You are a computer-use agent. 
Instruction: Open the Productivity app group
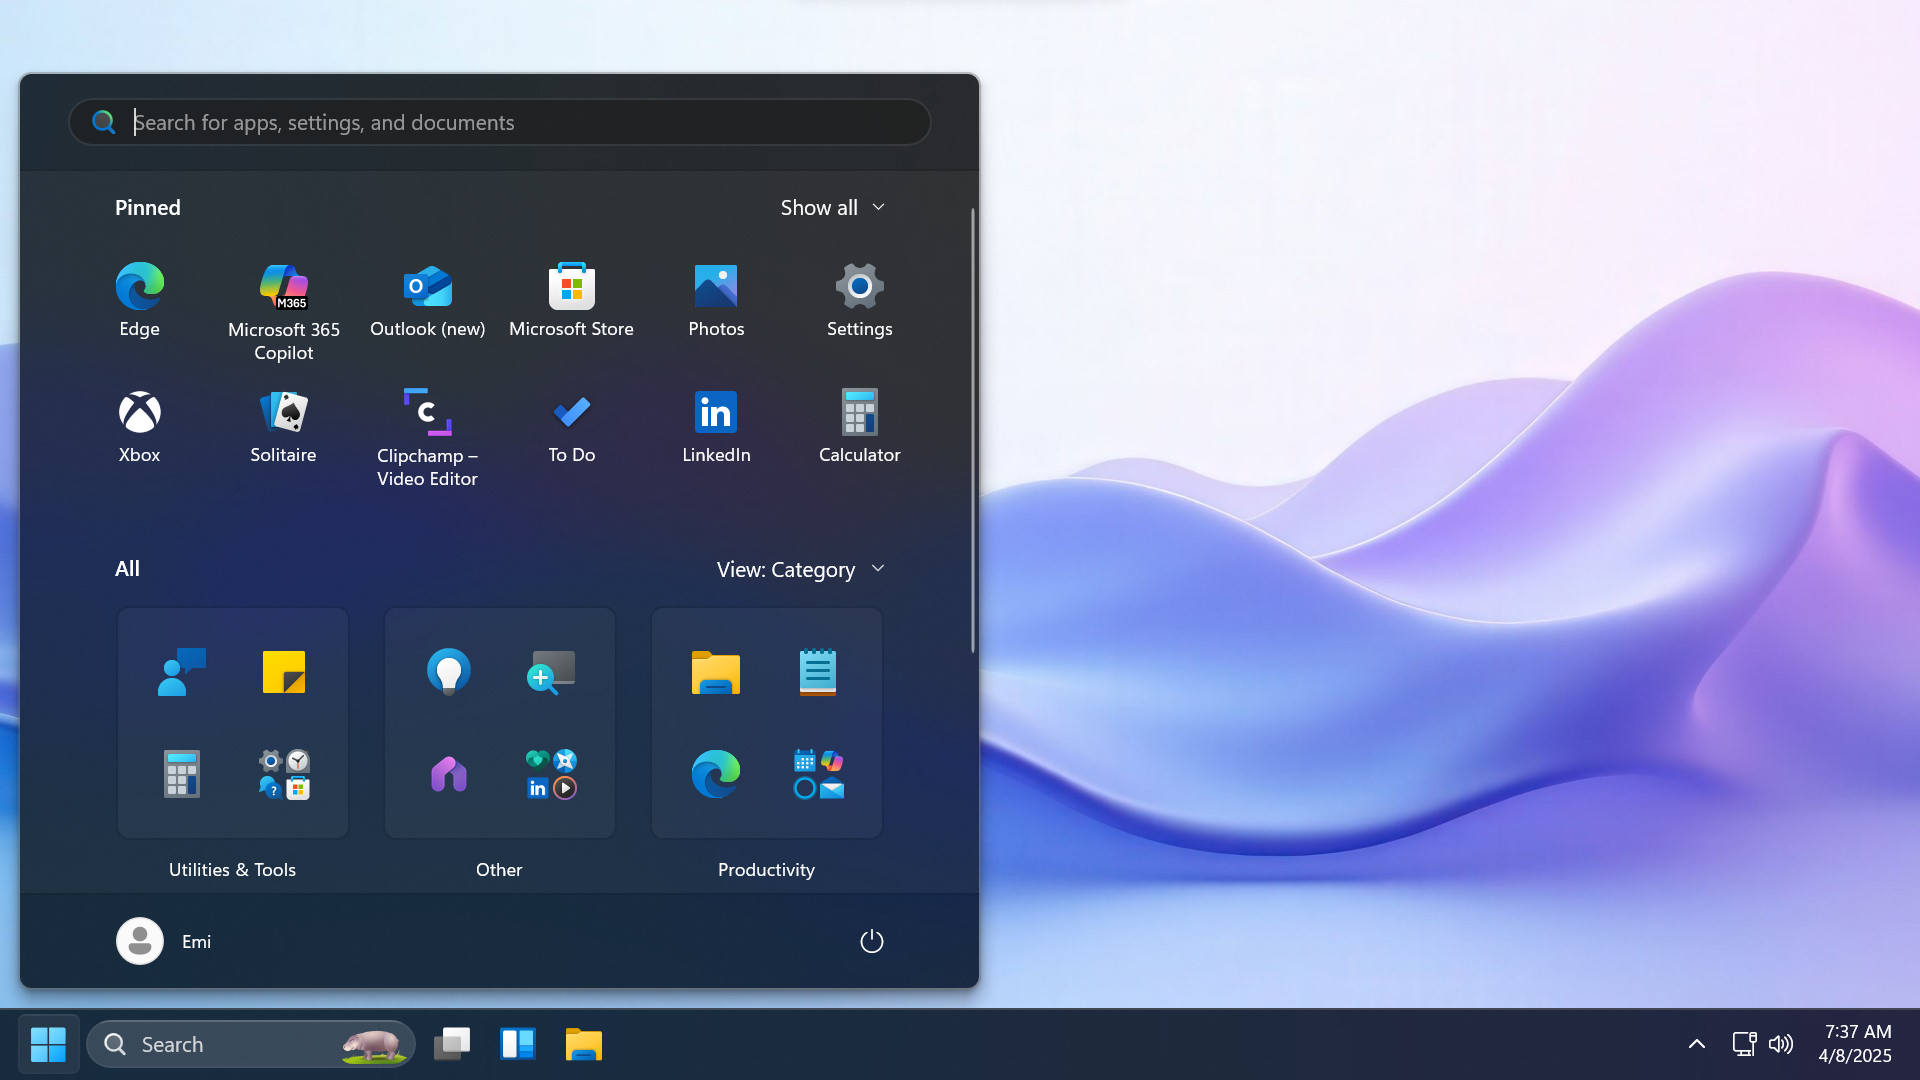[x=766, y=722]
